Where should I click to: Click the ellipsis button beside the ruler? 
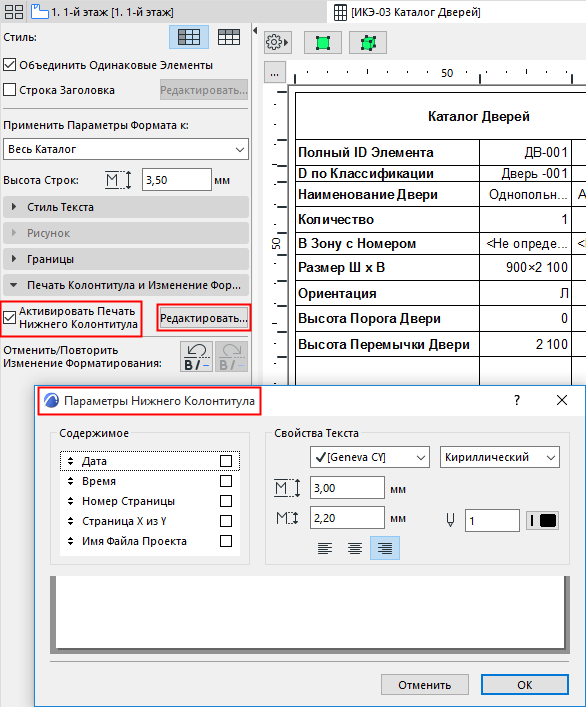click(x=275, y=72)
